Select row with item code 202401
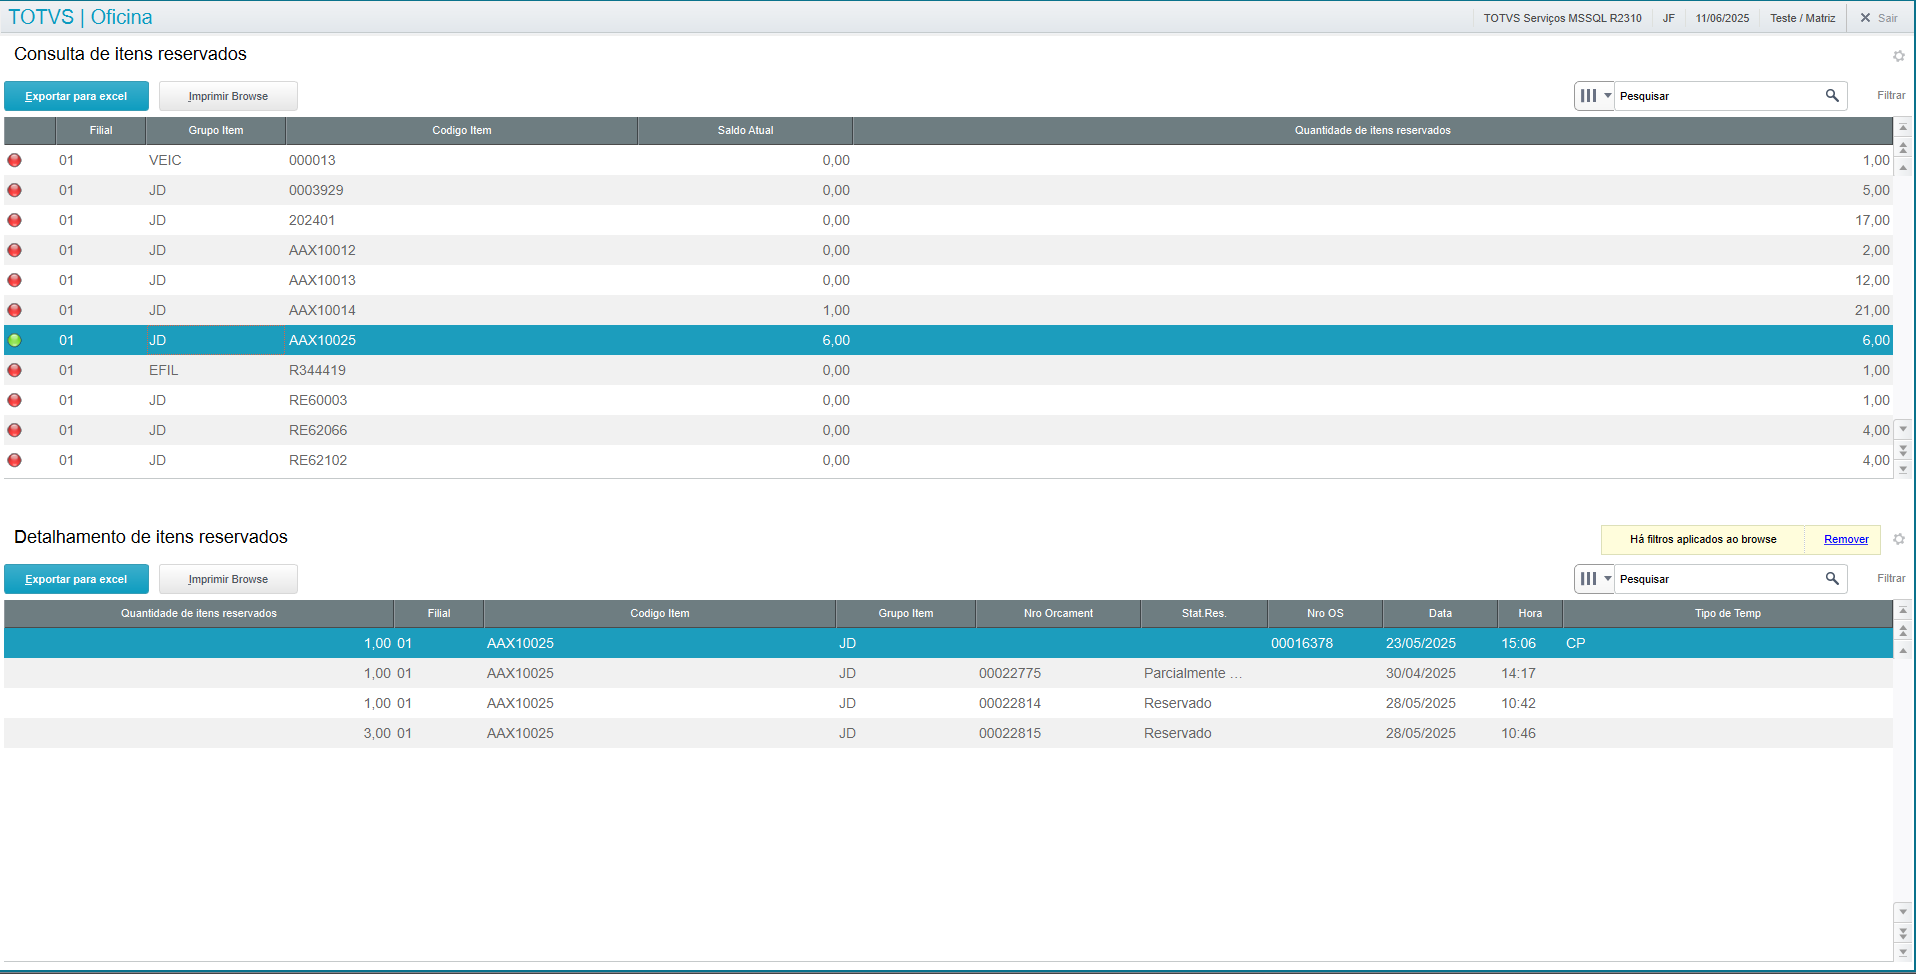Image resolution: width=1916 pixels, height=974 pixels. click(x=948, y=220)
